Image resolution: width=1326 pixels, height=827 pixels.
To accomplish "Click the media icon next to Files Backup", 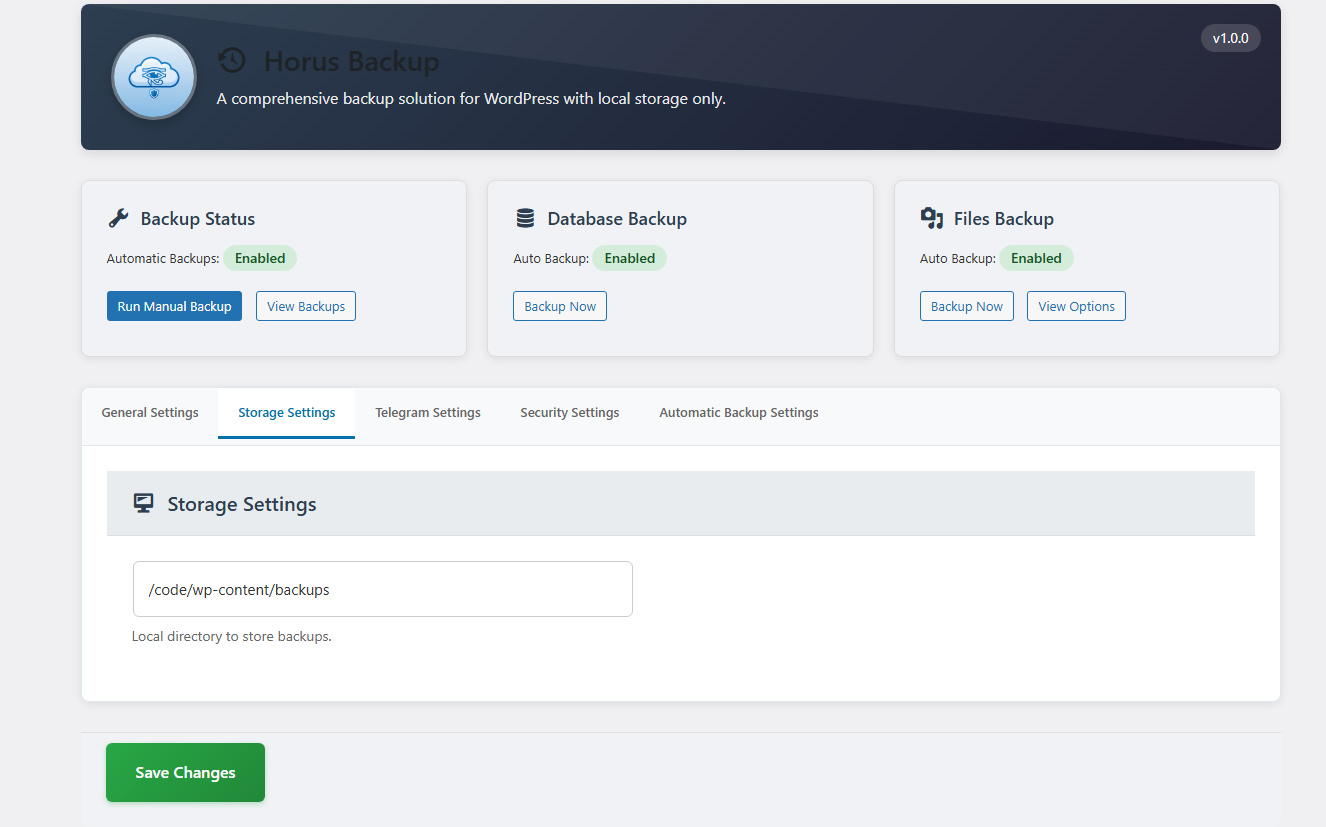I will pyautogui.click(x=932, y=218).
